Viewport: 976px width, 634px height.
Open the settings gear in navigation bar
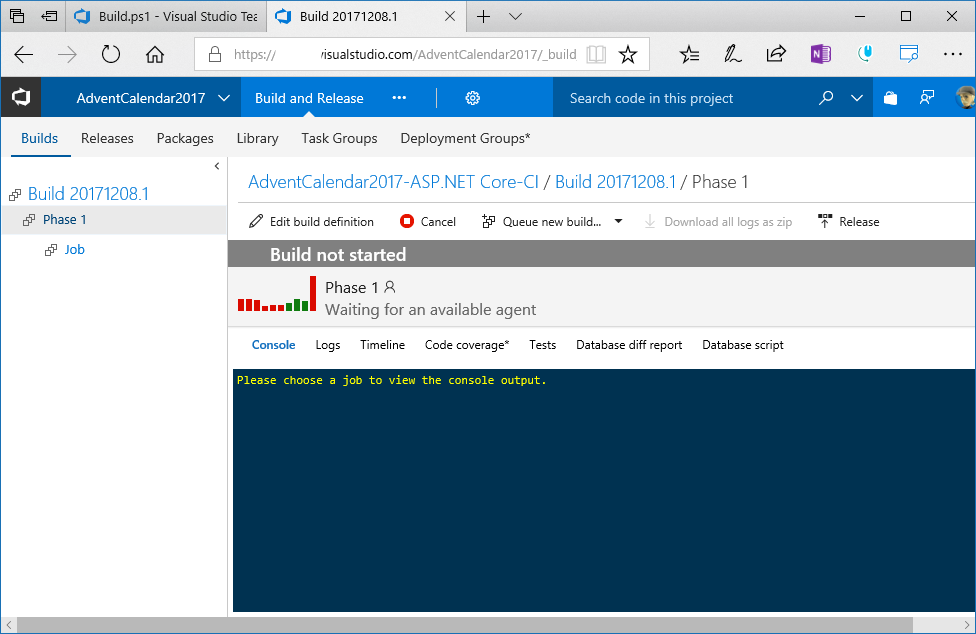pyautogui.click(x=472, y=98)
